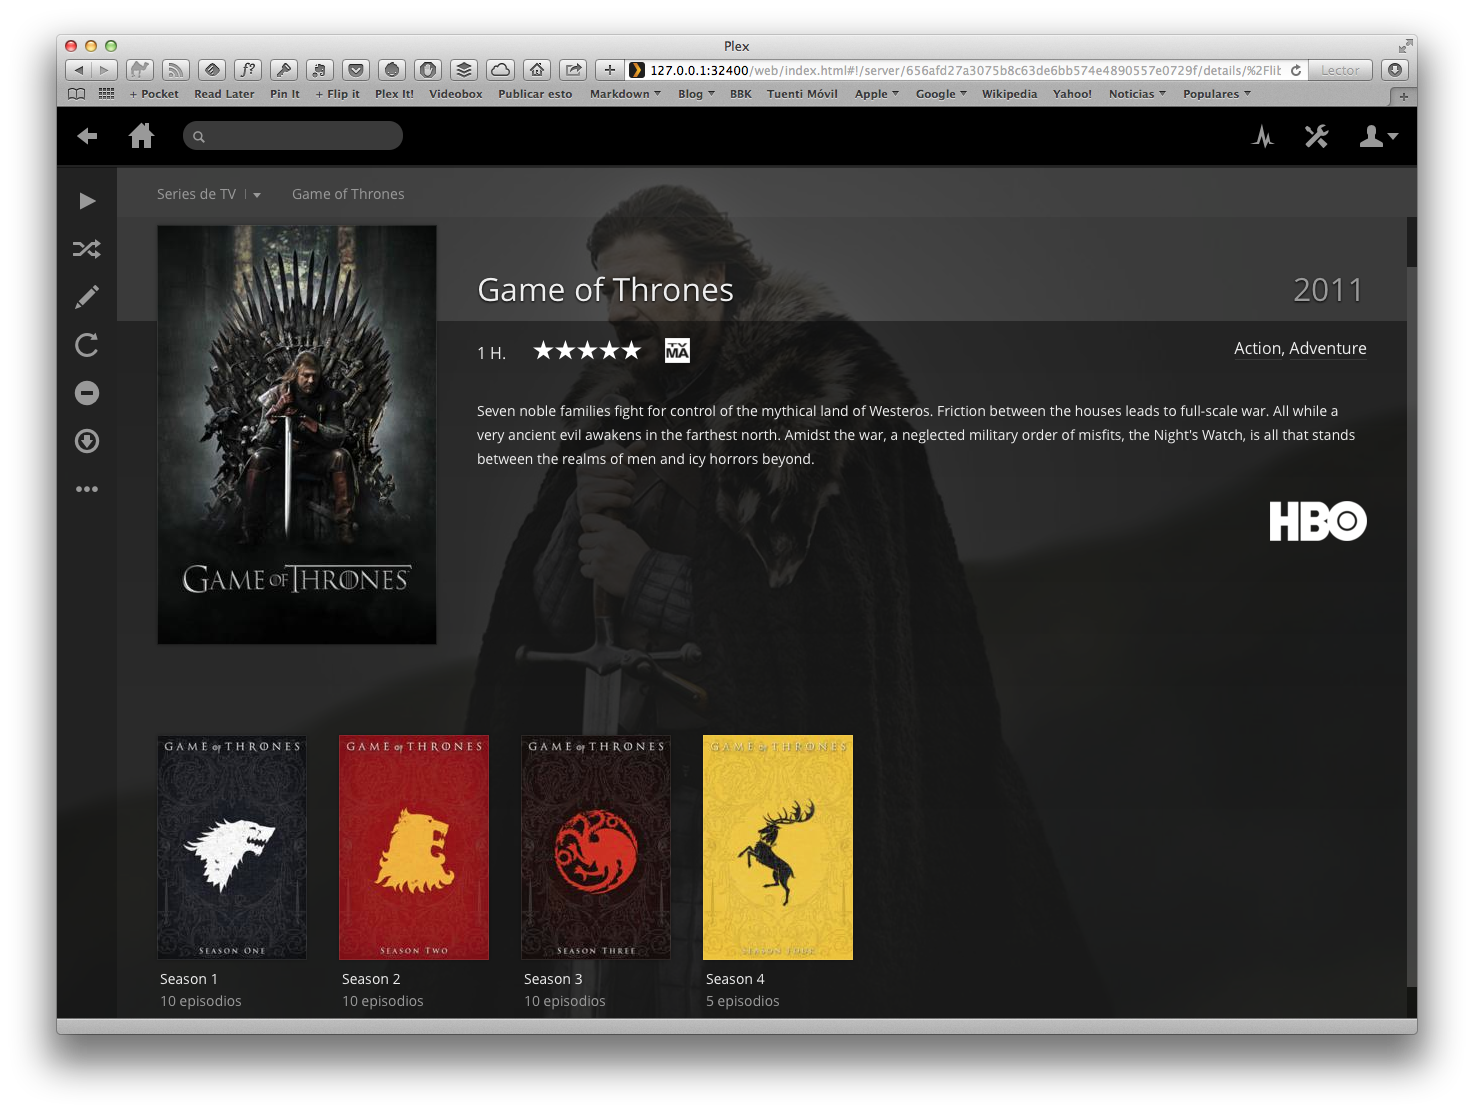This screenshot has width=1474, height=1113.
Task: Click the browser address bar URL
Action: pos(965,70)
